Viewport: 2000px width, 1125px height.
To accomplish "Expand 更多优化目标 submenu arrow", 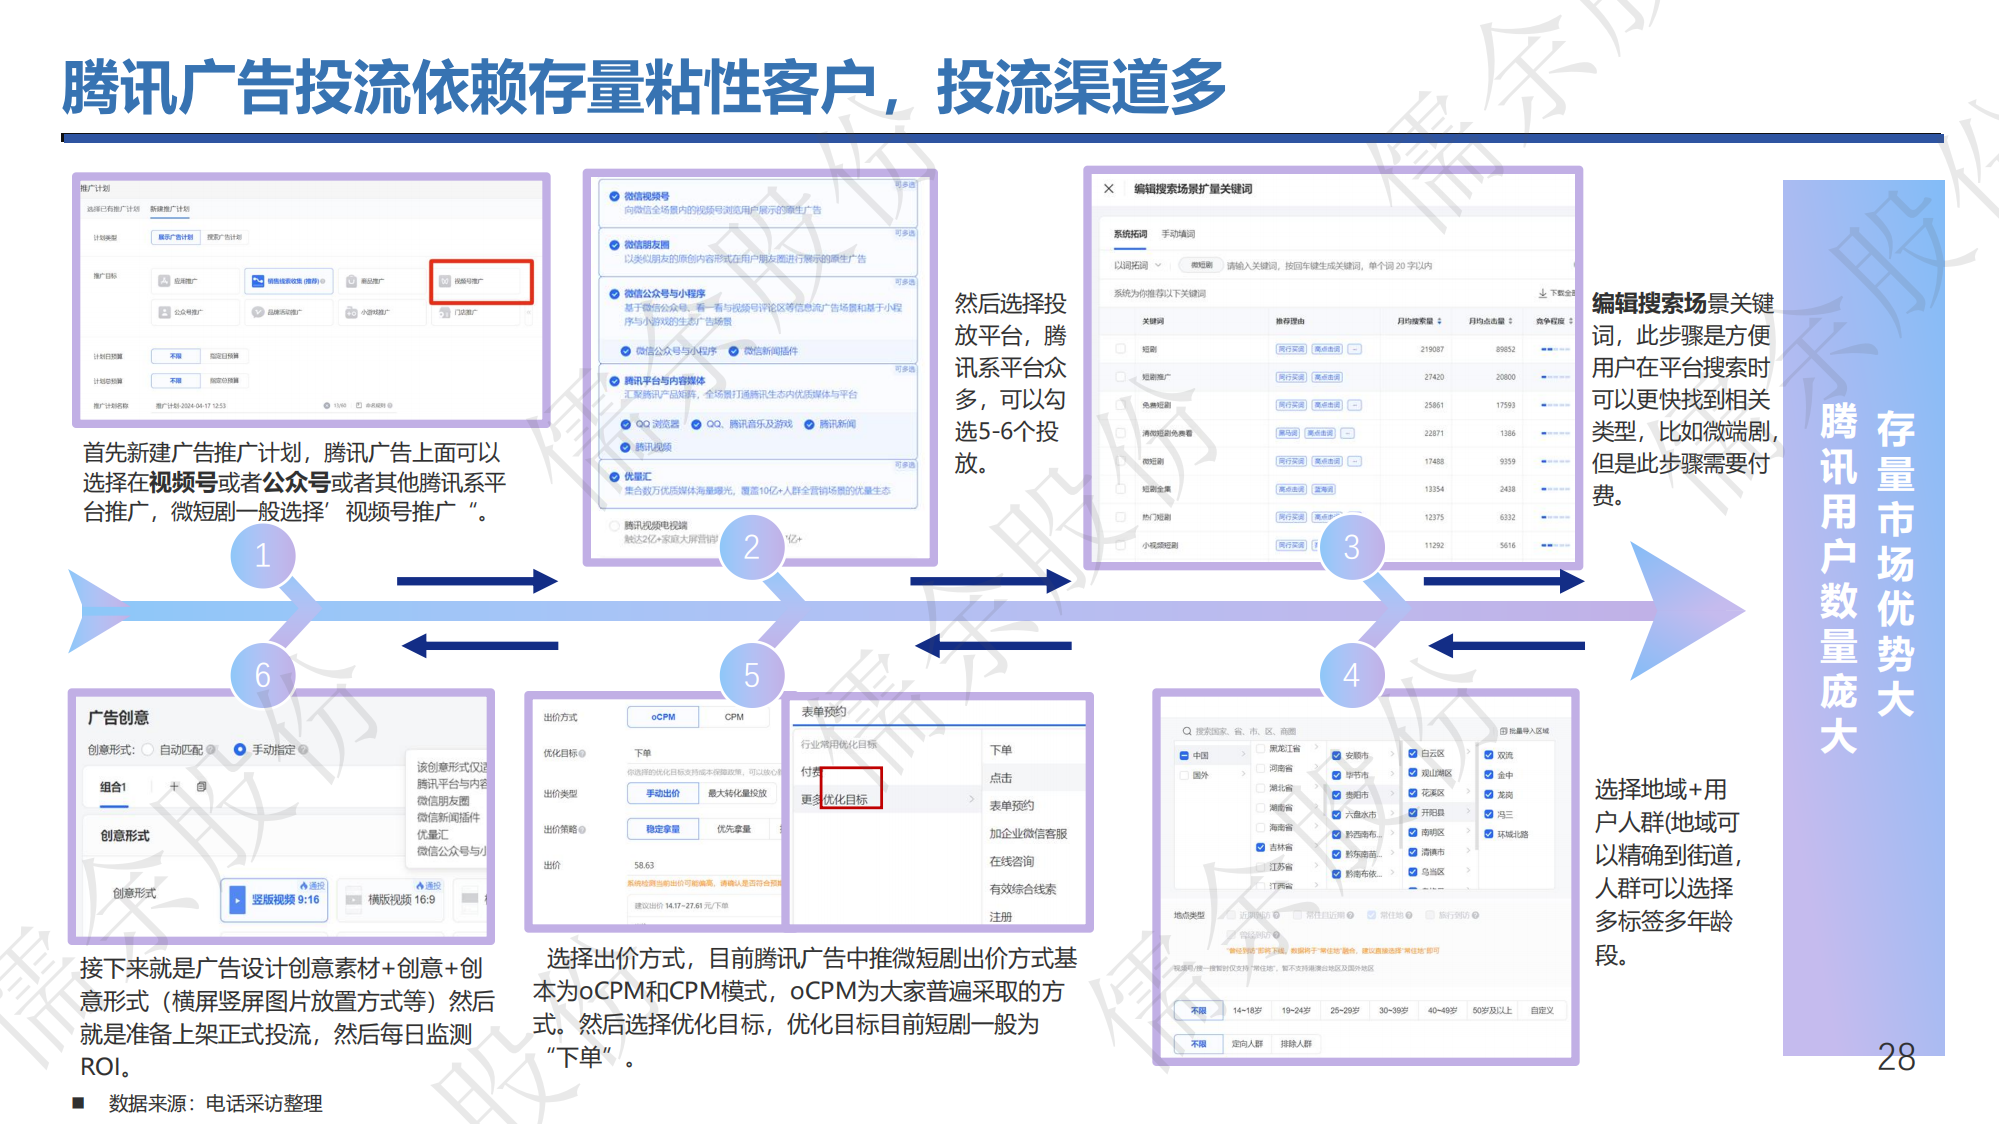I will 971,799.
